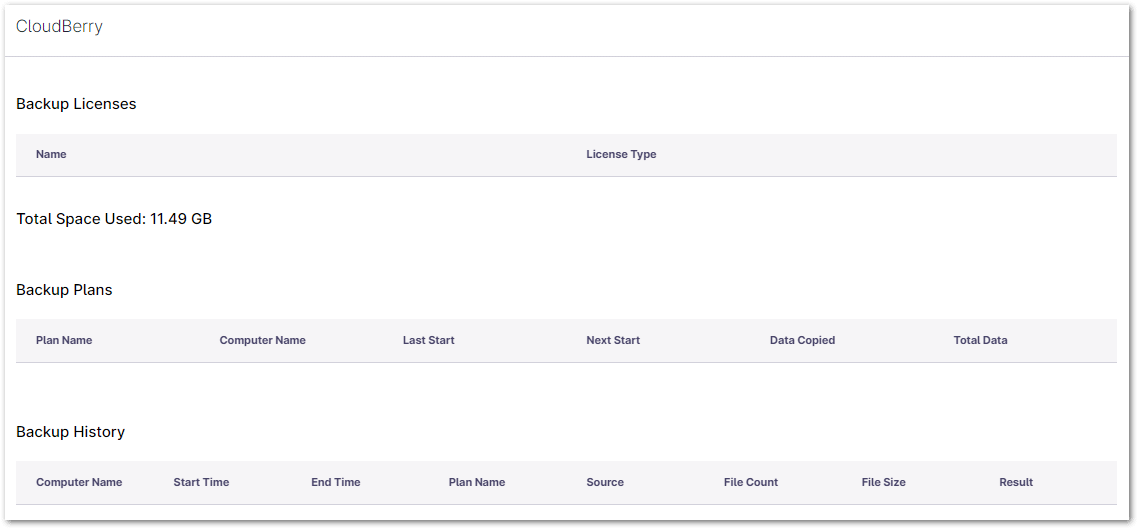Sort Backup History by Plan Name column

(477, 483)
